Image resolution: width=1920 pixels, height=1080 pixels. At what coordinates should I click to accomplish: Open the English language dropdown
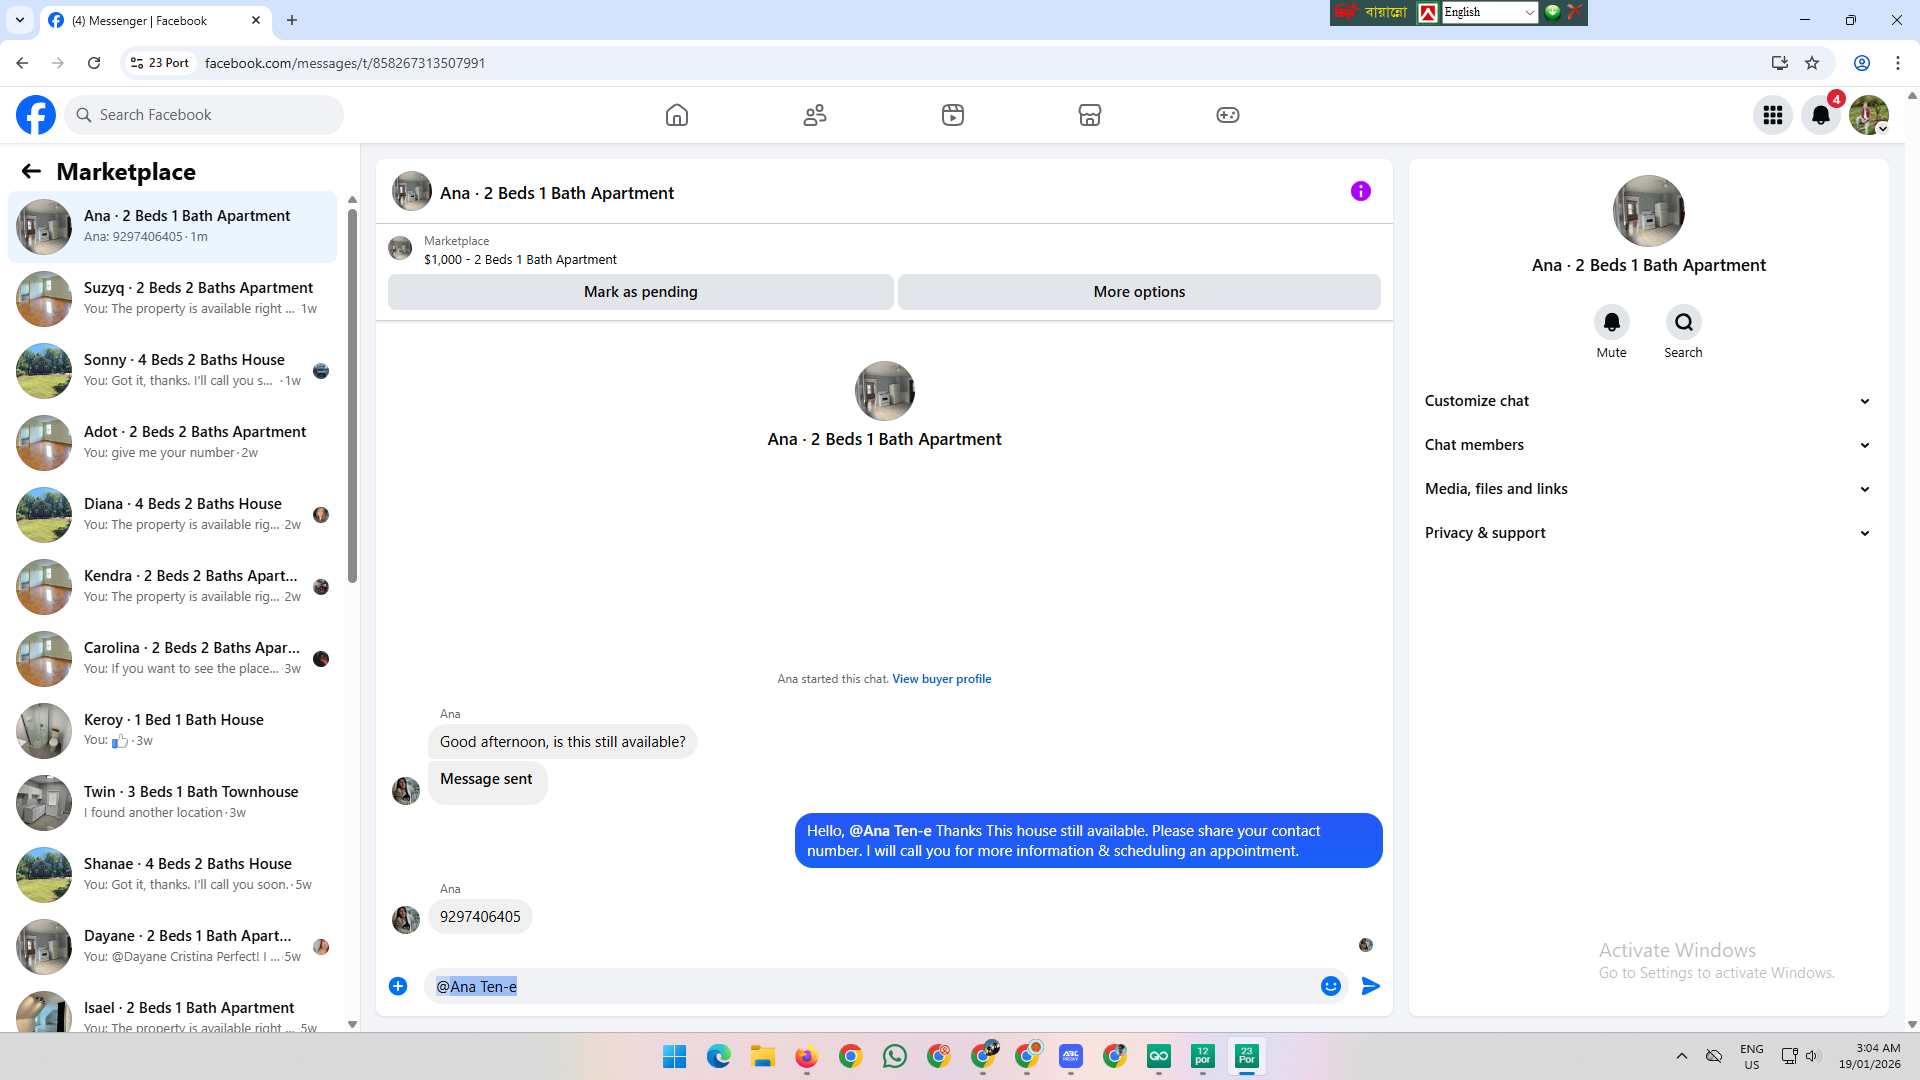pos(1489,12)
